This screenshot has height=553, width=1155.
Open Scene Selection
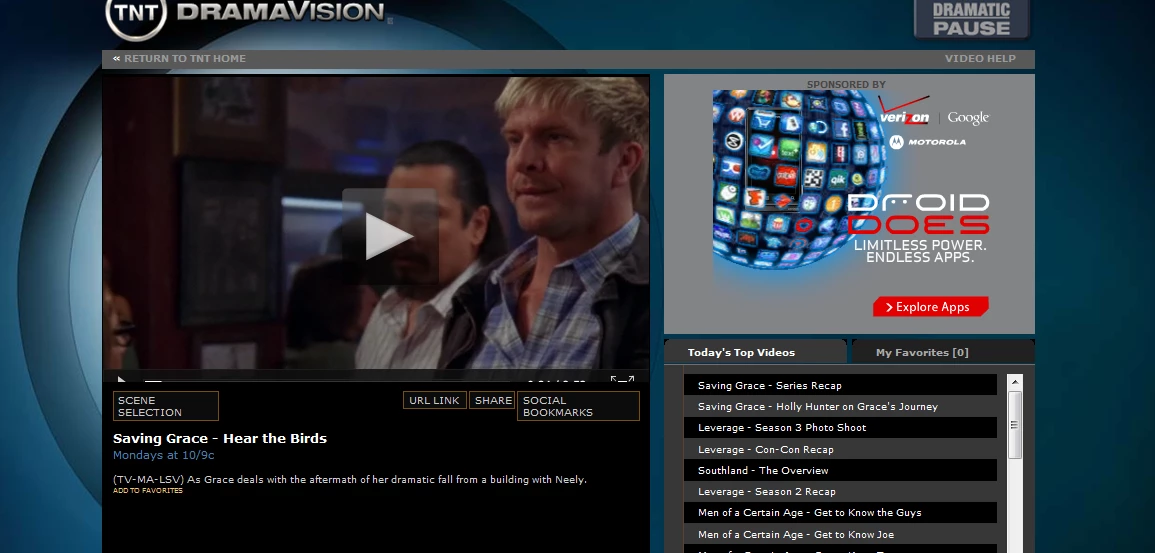pos(166,406)
